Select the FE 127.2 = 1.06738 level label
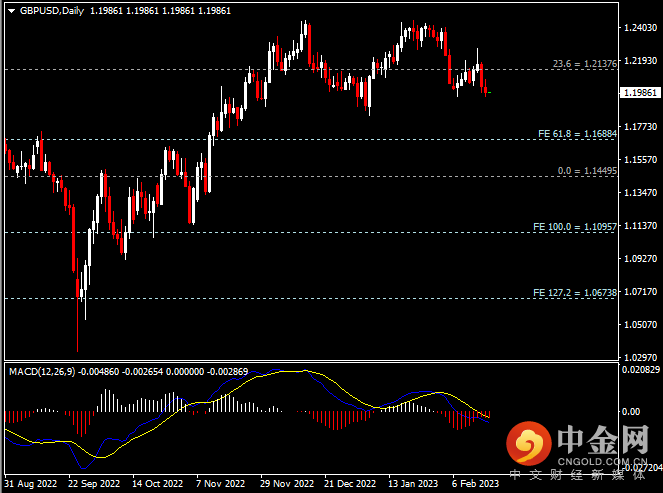 574,293
